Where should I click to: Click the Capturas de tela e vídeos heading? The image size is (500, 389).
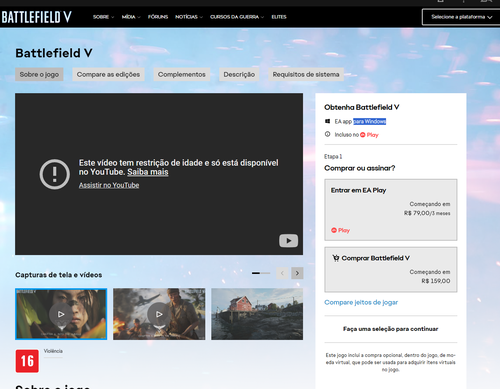(x=59, y=275)
